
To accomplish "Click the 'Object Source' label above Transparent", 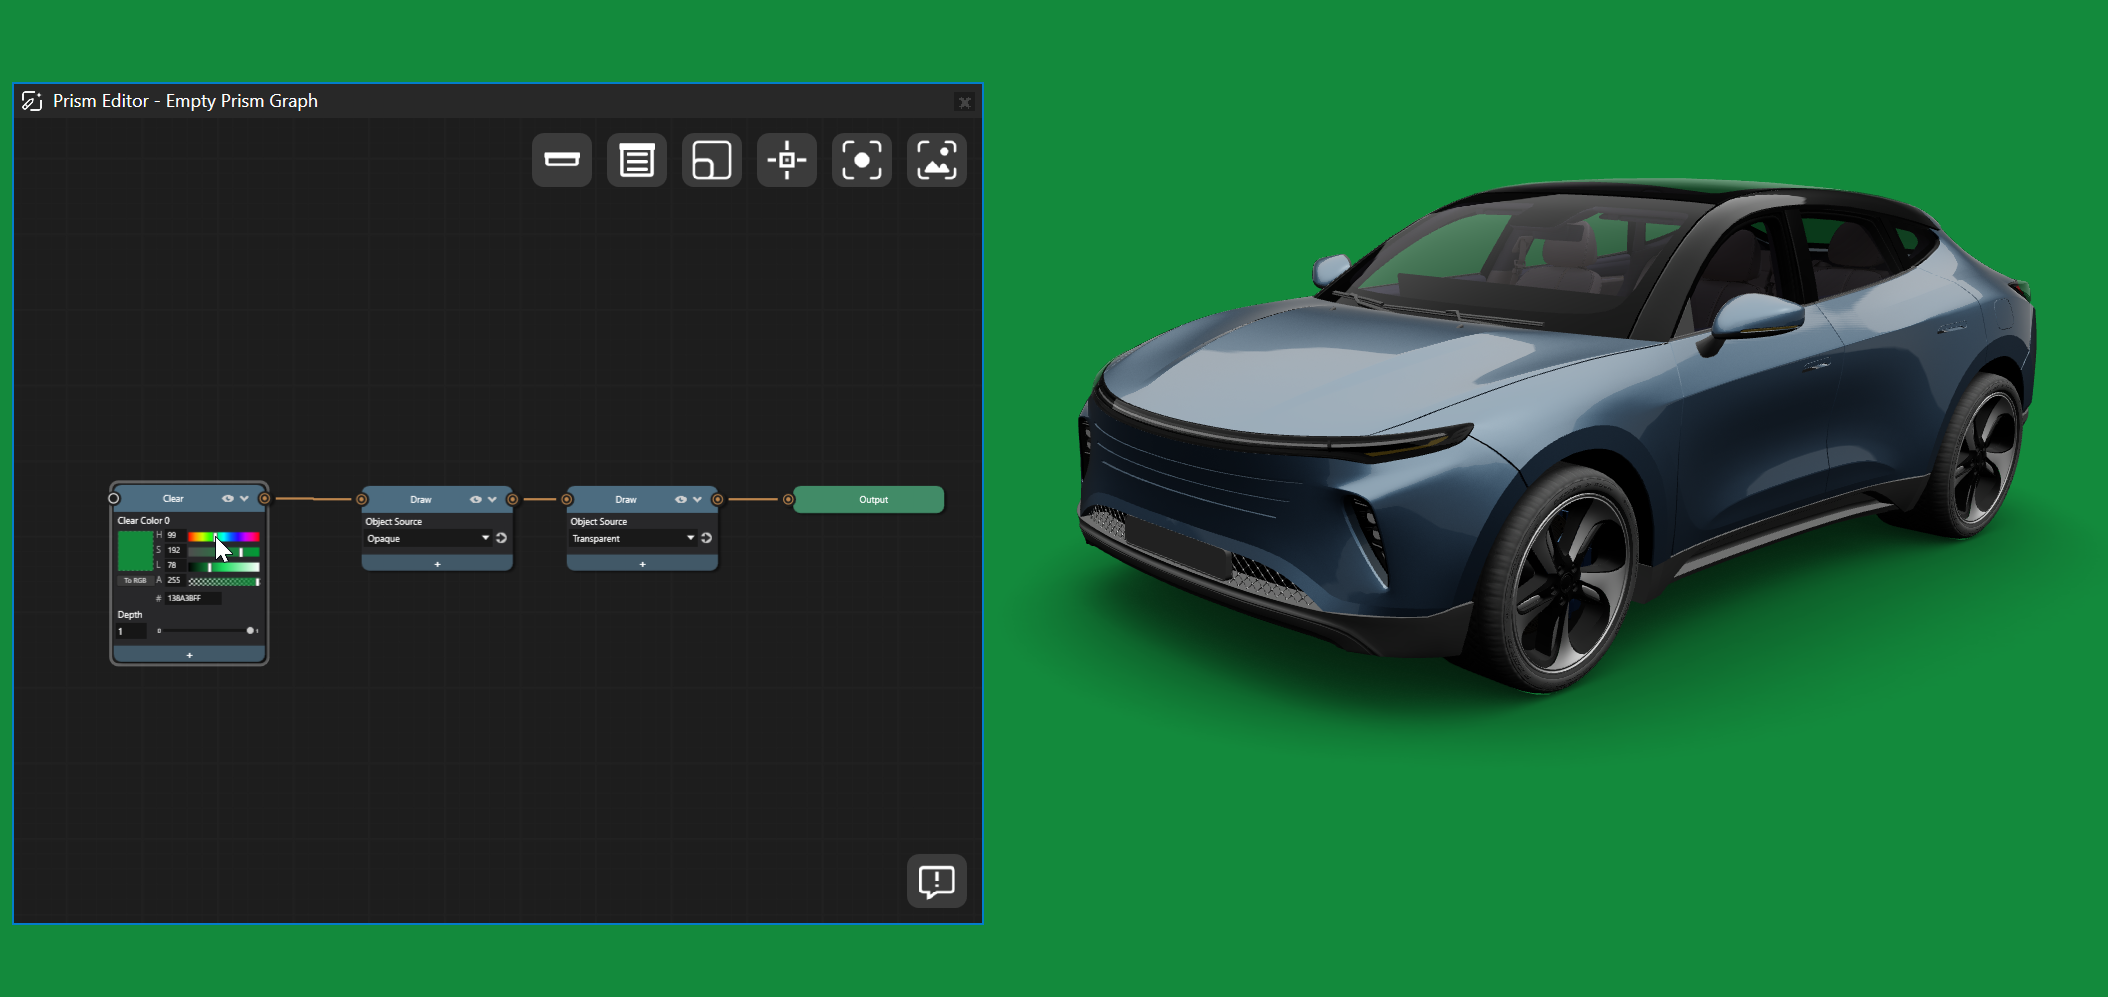I will (599, 521).
